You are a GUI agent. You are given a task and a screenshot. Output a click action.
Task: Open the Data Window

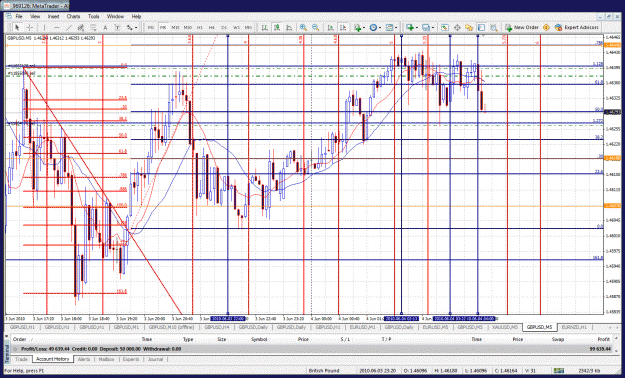pos(457,28)
